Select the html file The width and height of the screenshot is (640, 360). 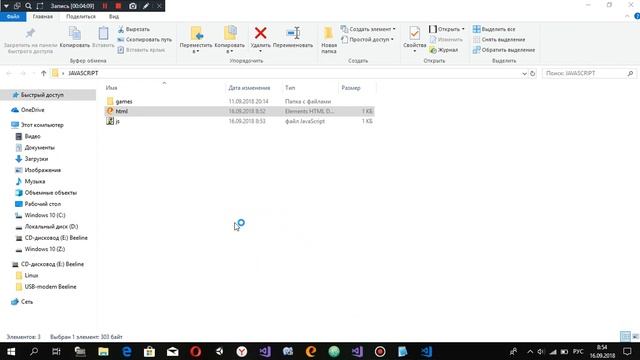pyautogui.click(x=122, y=111)
